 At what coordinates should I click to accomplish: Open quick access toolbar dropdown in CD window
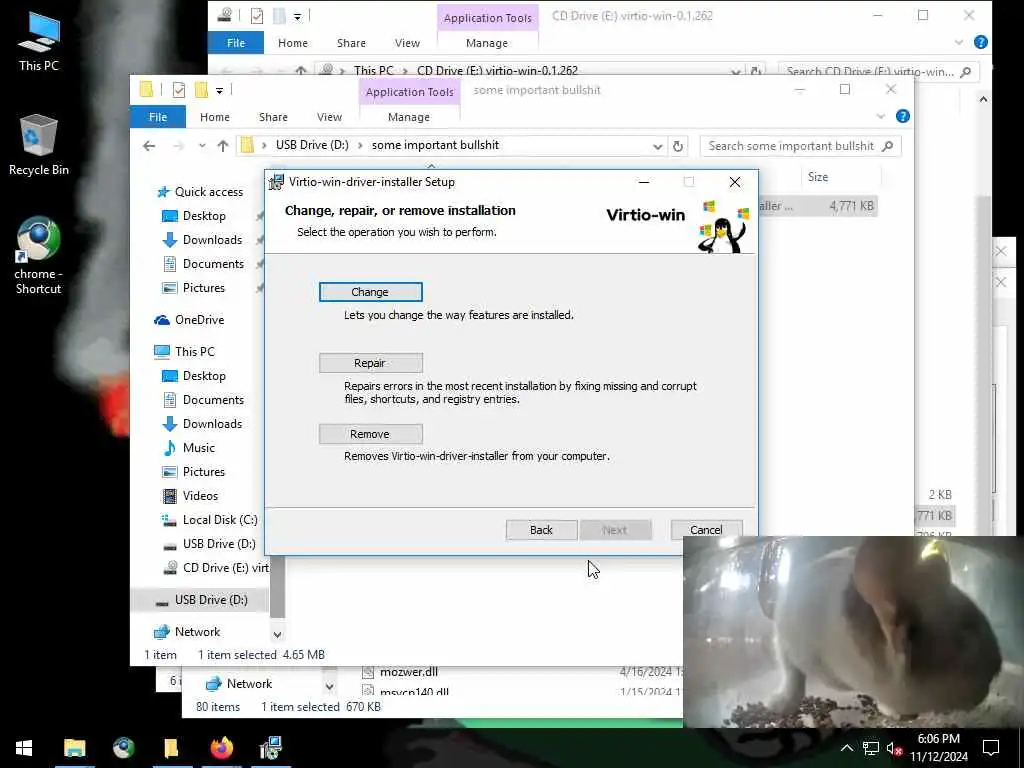(297, 16)
